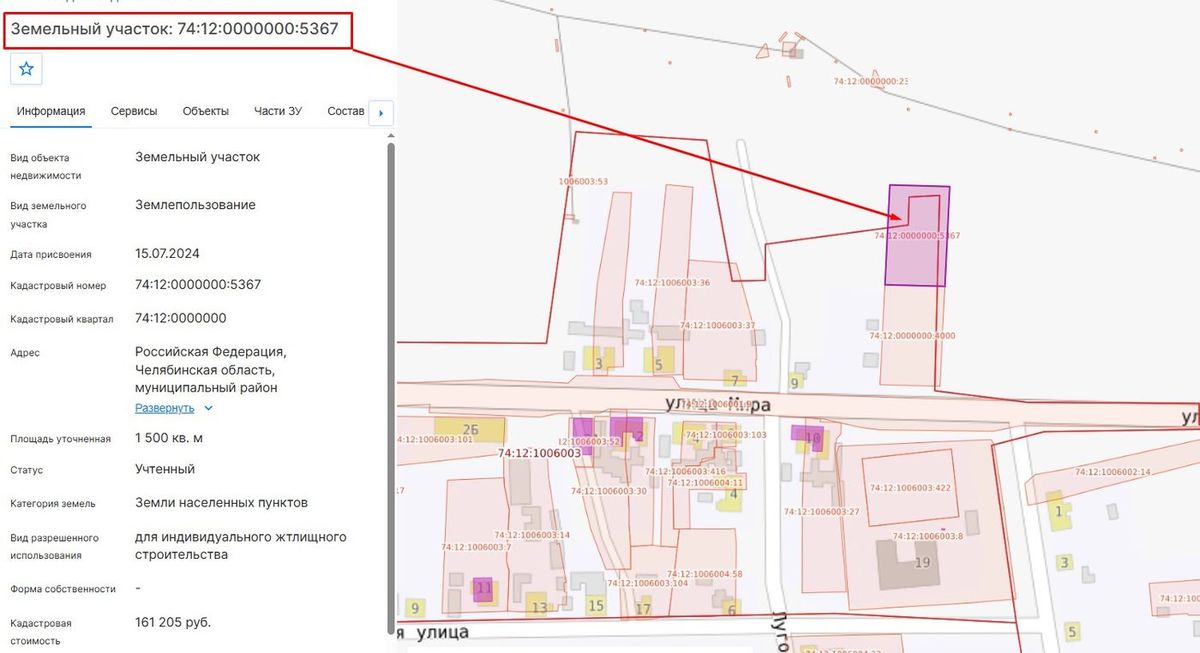Open the Информация tab
This screenshot has height=653, width=1200.
[51, 111]
